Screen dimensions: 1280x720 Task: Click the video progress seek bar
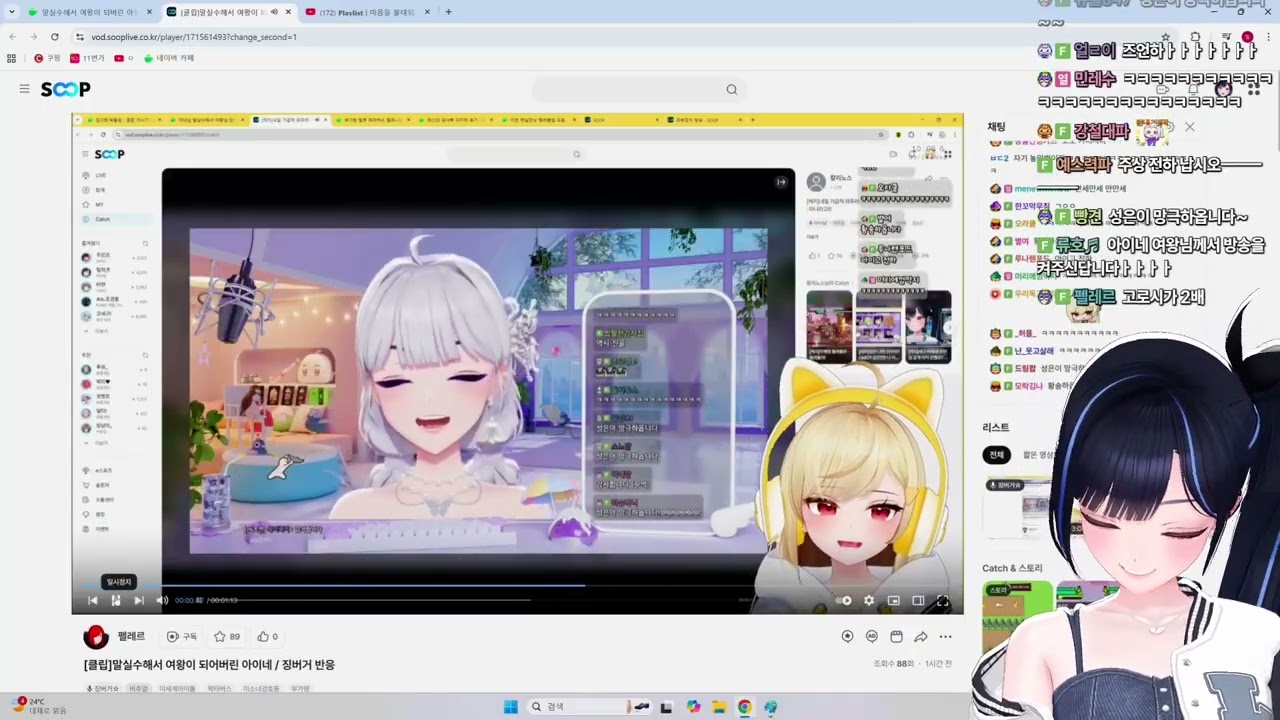click(x=517, y=585)
